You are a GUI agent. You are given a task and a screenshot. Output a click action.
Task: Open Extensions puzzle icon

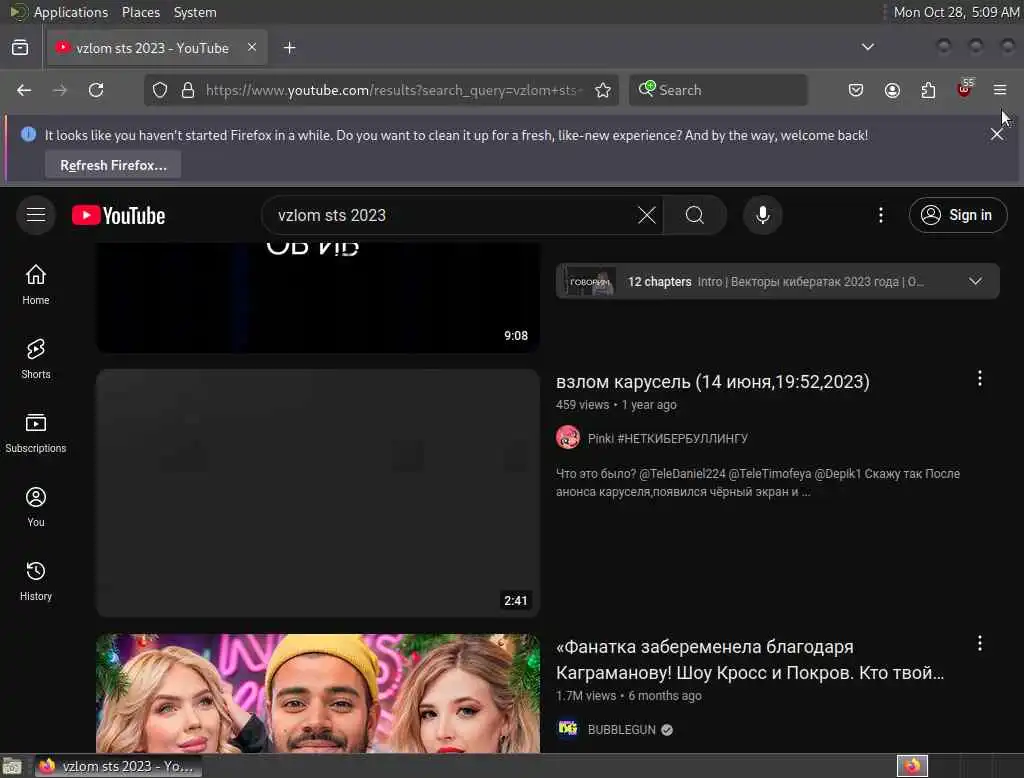click(x=928, y=90)
